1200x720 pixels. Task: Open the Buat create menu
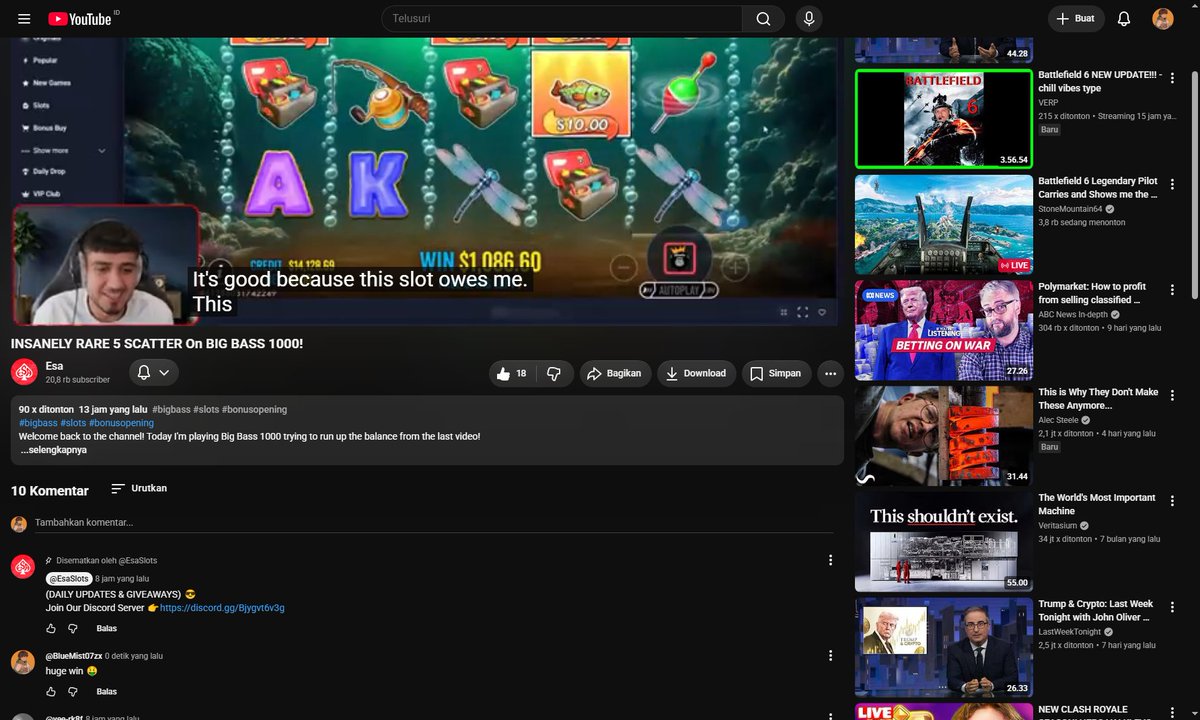[1076, 18]
